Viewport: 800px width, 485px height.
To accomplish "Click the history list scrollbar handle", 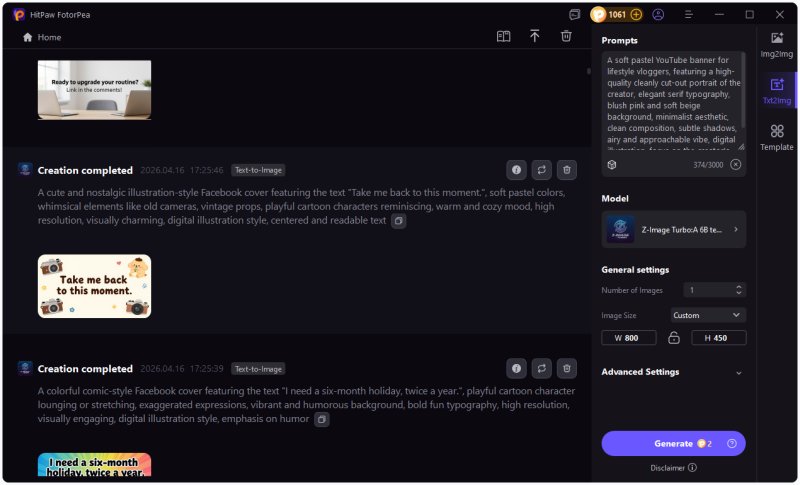I will [x=588, y=71].
